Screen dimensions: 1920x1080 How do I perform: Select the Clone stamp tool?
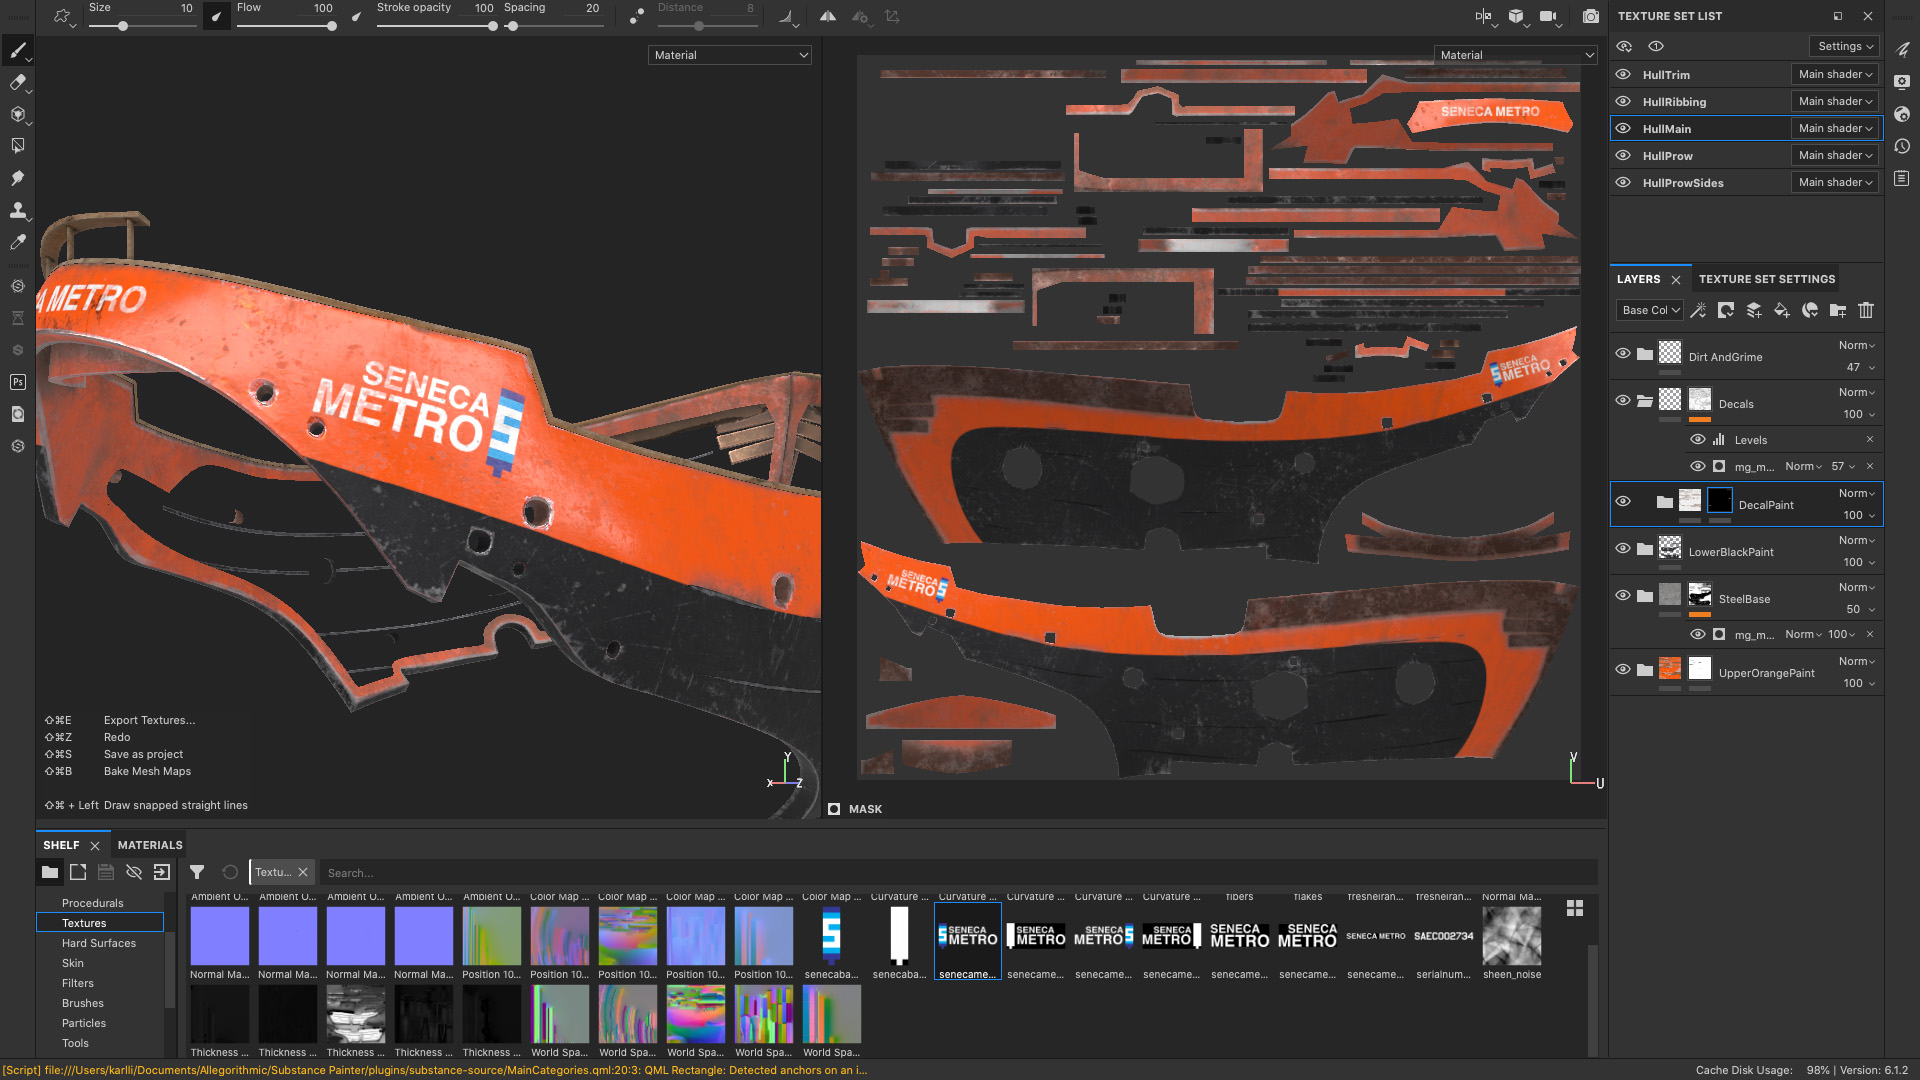click(x=17, y=210)
